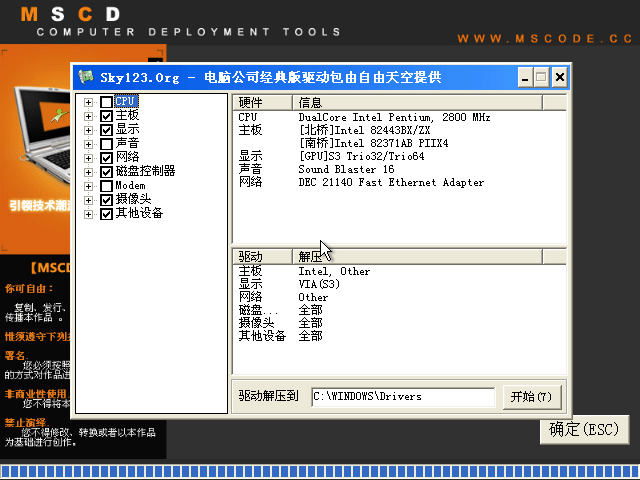This screenshot has height=480, width=640.
Task: Select the 显示 tree label
Action: (x=127, y=129)
